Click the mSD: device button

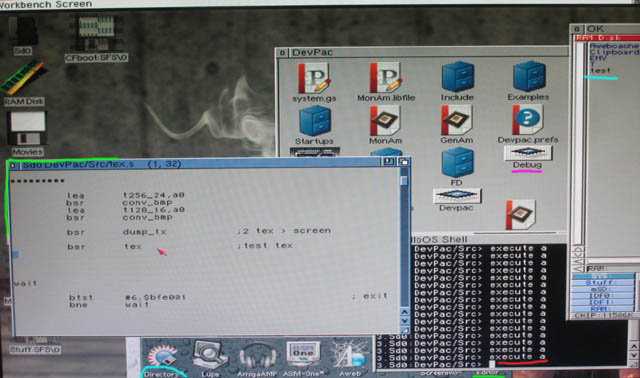[x=603, y=289]
